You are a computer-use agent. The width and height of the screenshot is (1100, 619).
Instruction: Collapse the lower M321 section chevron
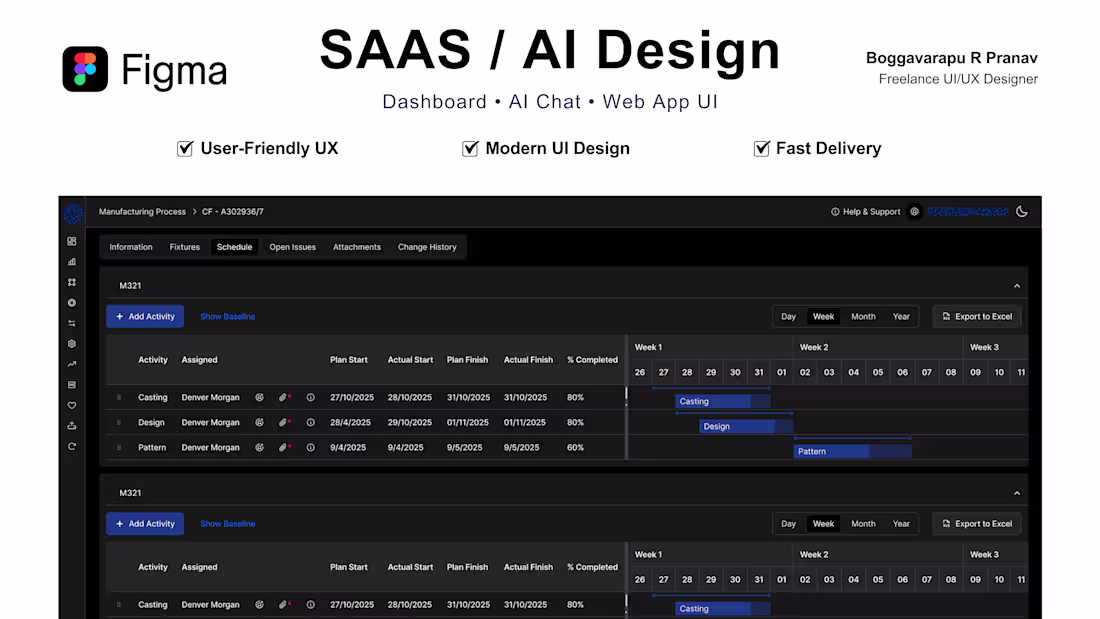tap(1016, 492)
